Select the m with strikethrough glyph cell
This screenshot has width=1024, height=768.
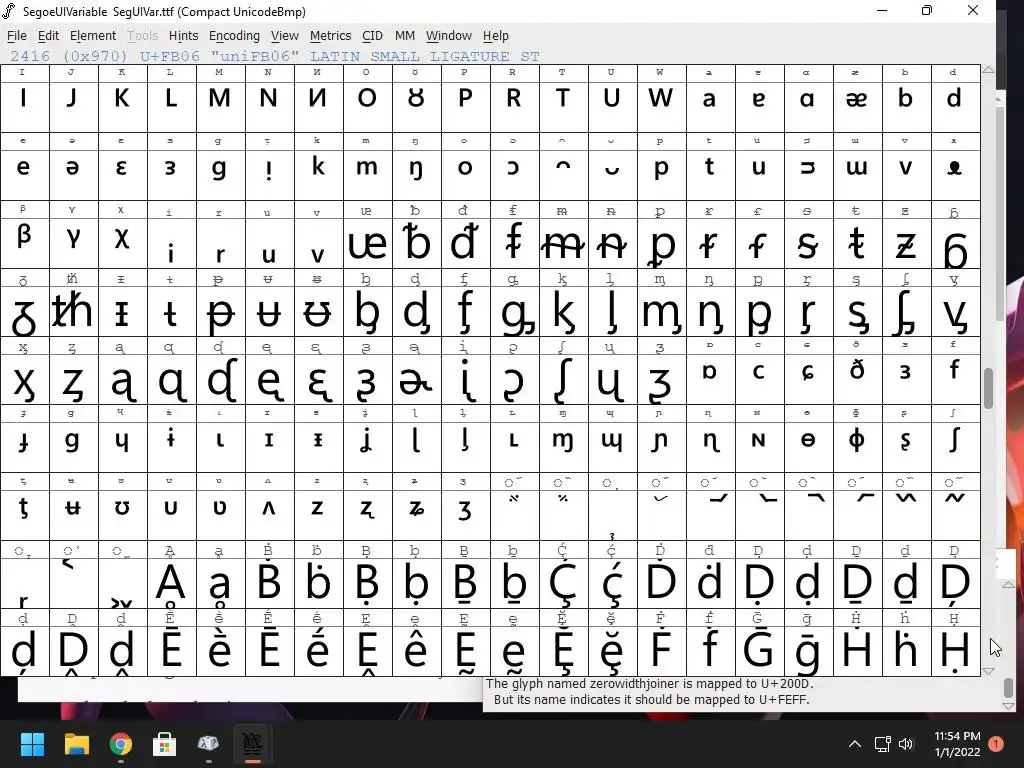(564, 235)
